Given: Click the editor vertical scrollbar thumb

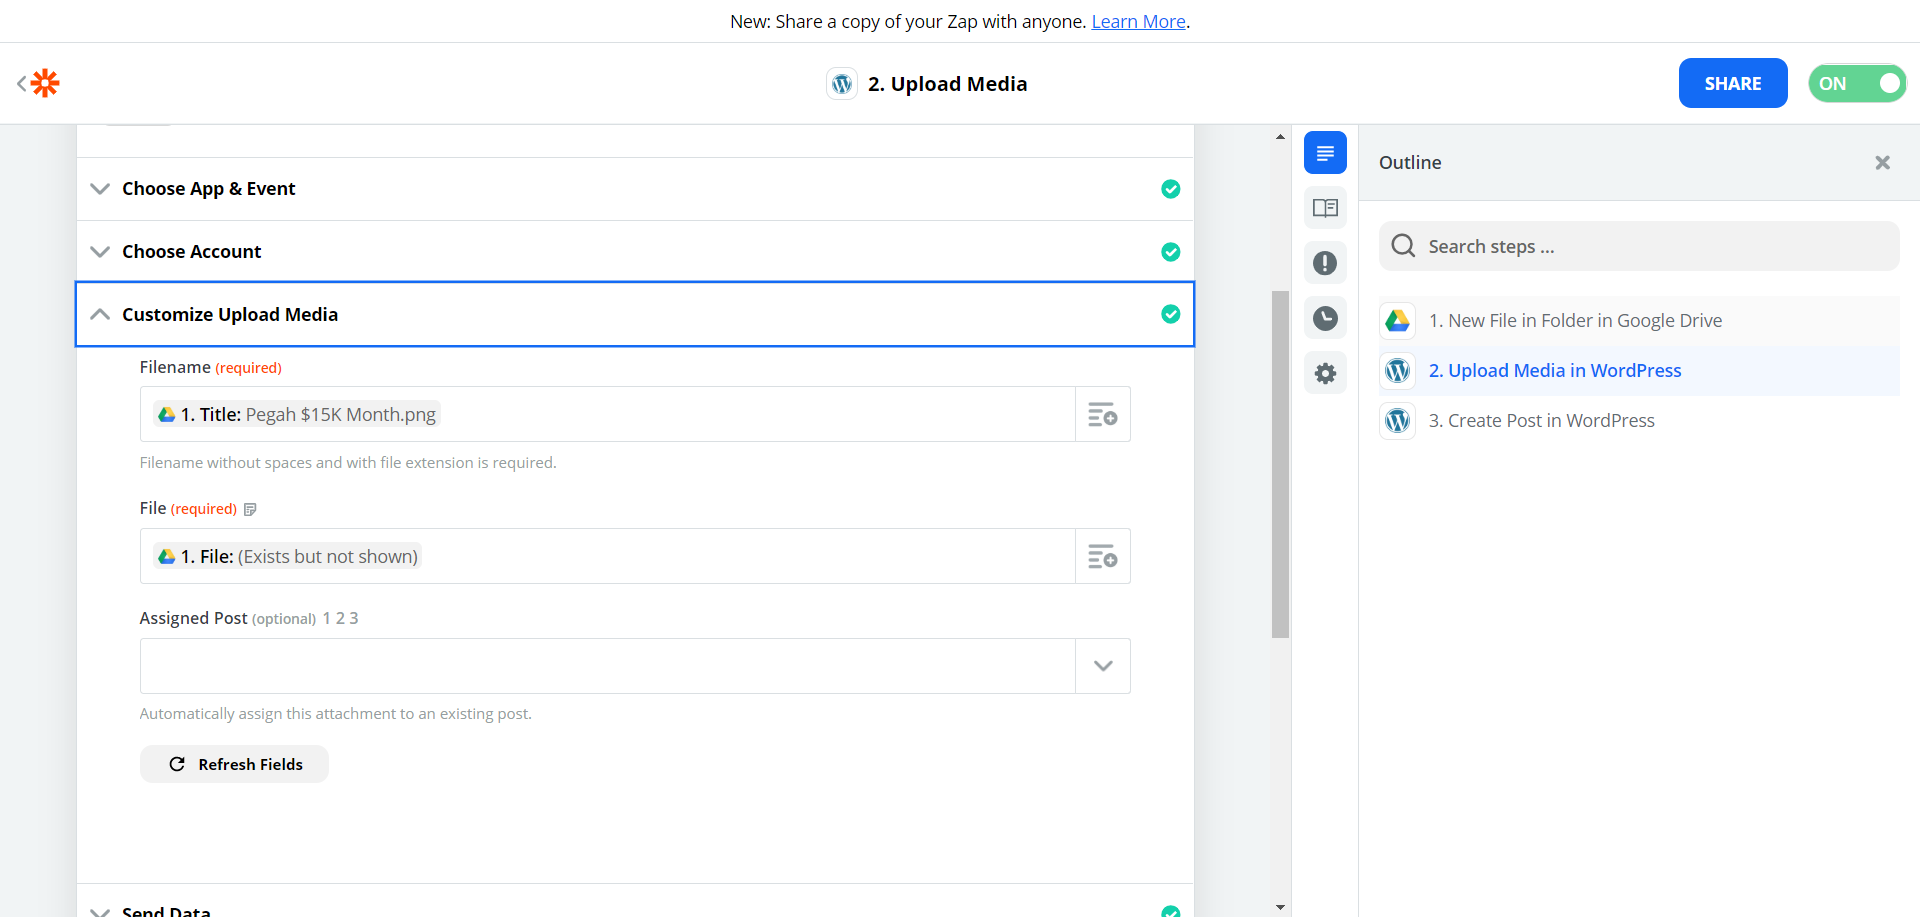Looking at the screenshot, I should tap(1280, 464).
